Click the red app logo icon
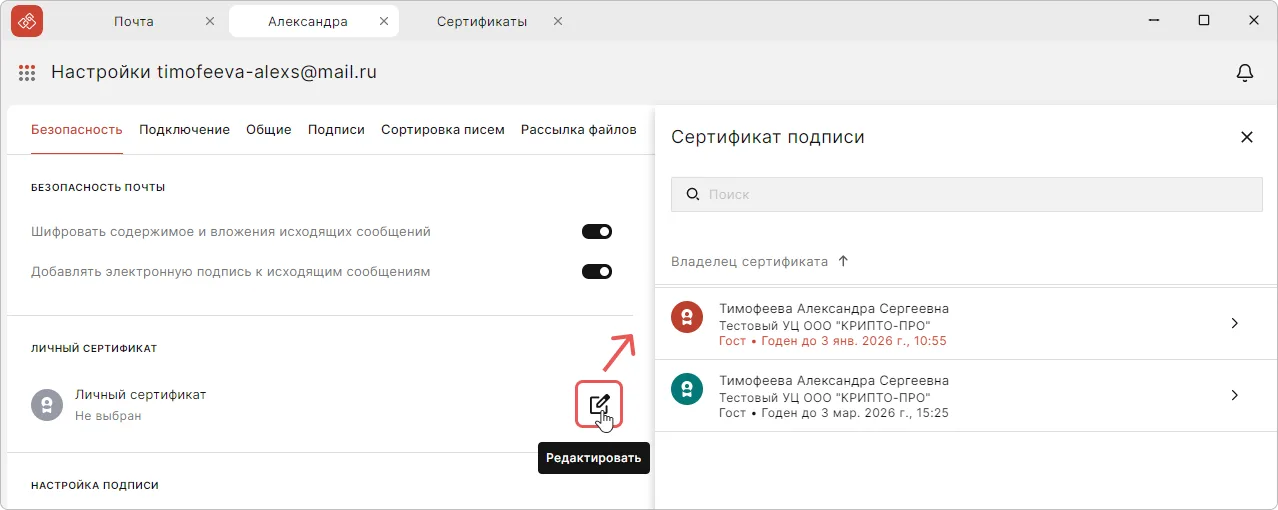1278x510 pixels. [x=27, y=21]
